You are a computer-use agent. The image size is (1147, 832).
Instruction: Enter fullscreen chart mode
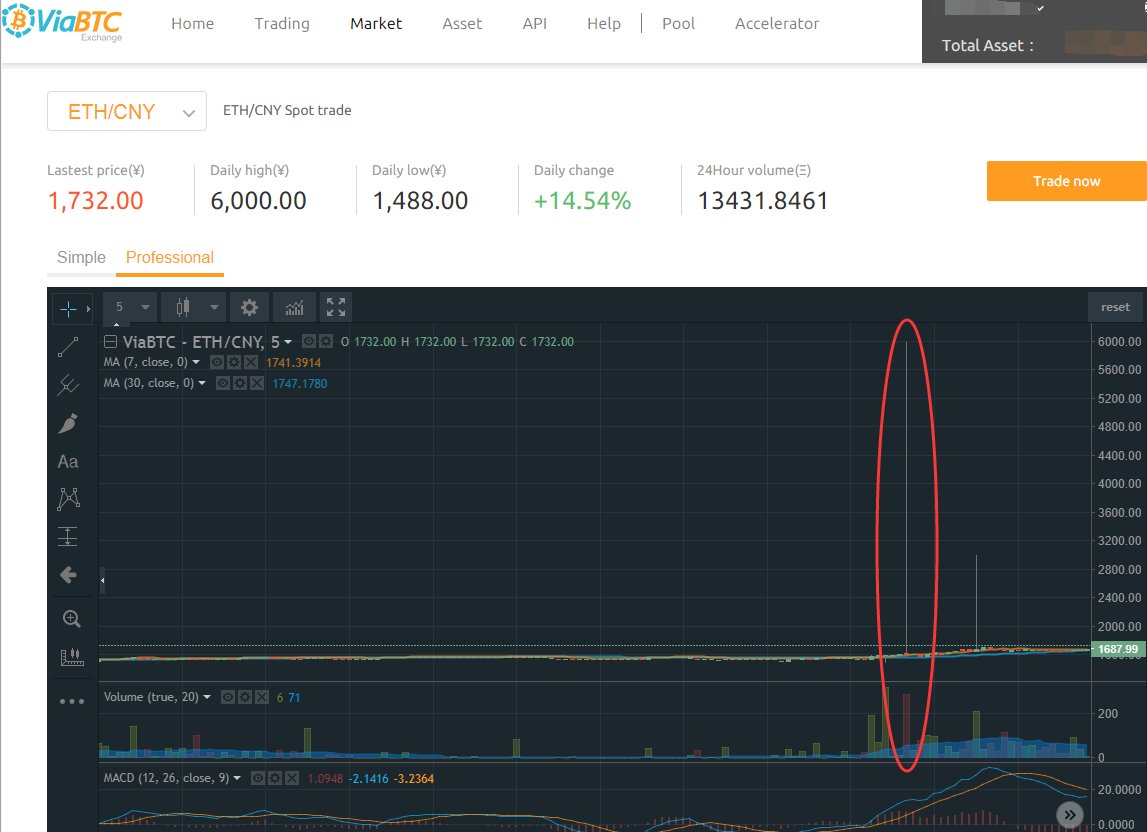(x=336, y=307)
